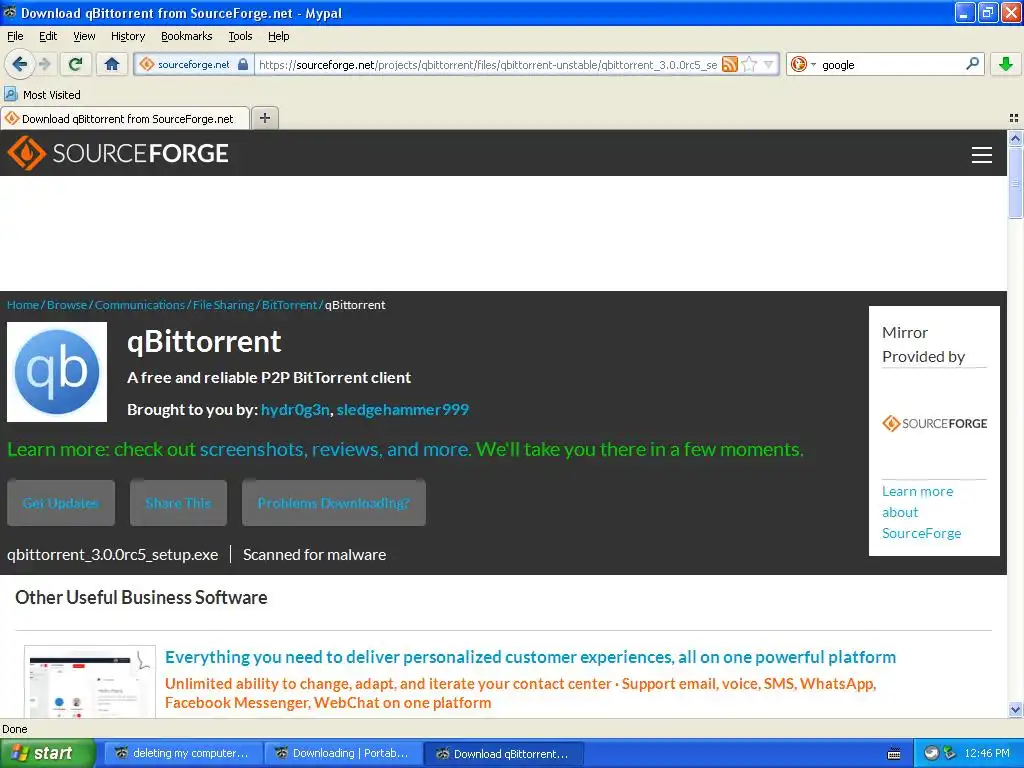
Task: Click the SourceForge mirror logo
Action: 935,423
